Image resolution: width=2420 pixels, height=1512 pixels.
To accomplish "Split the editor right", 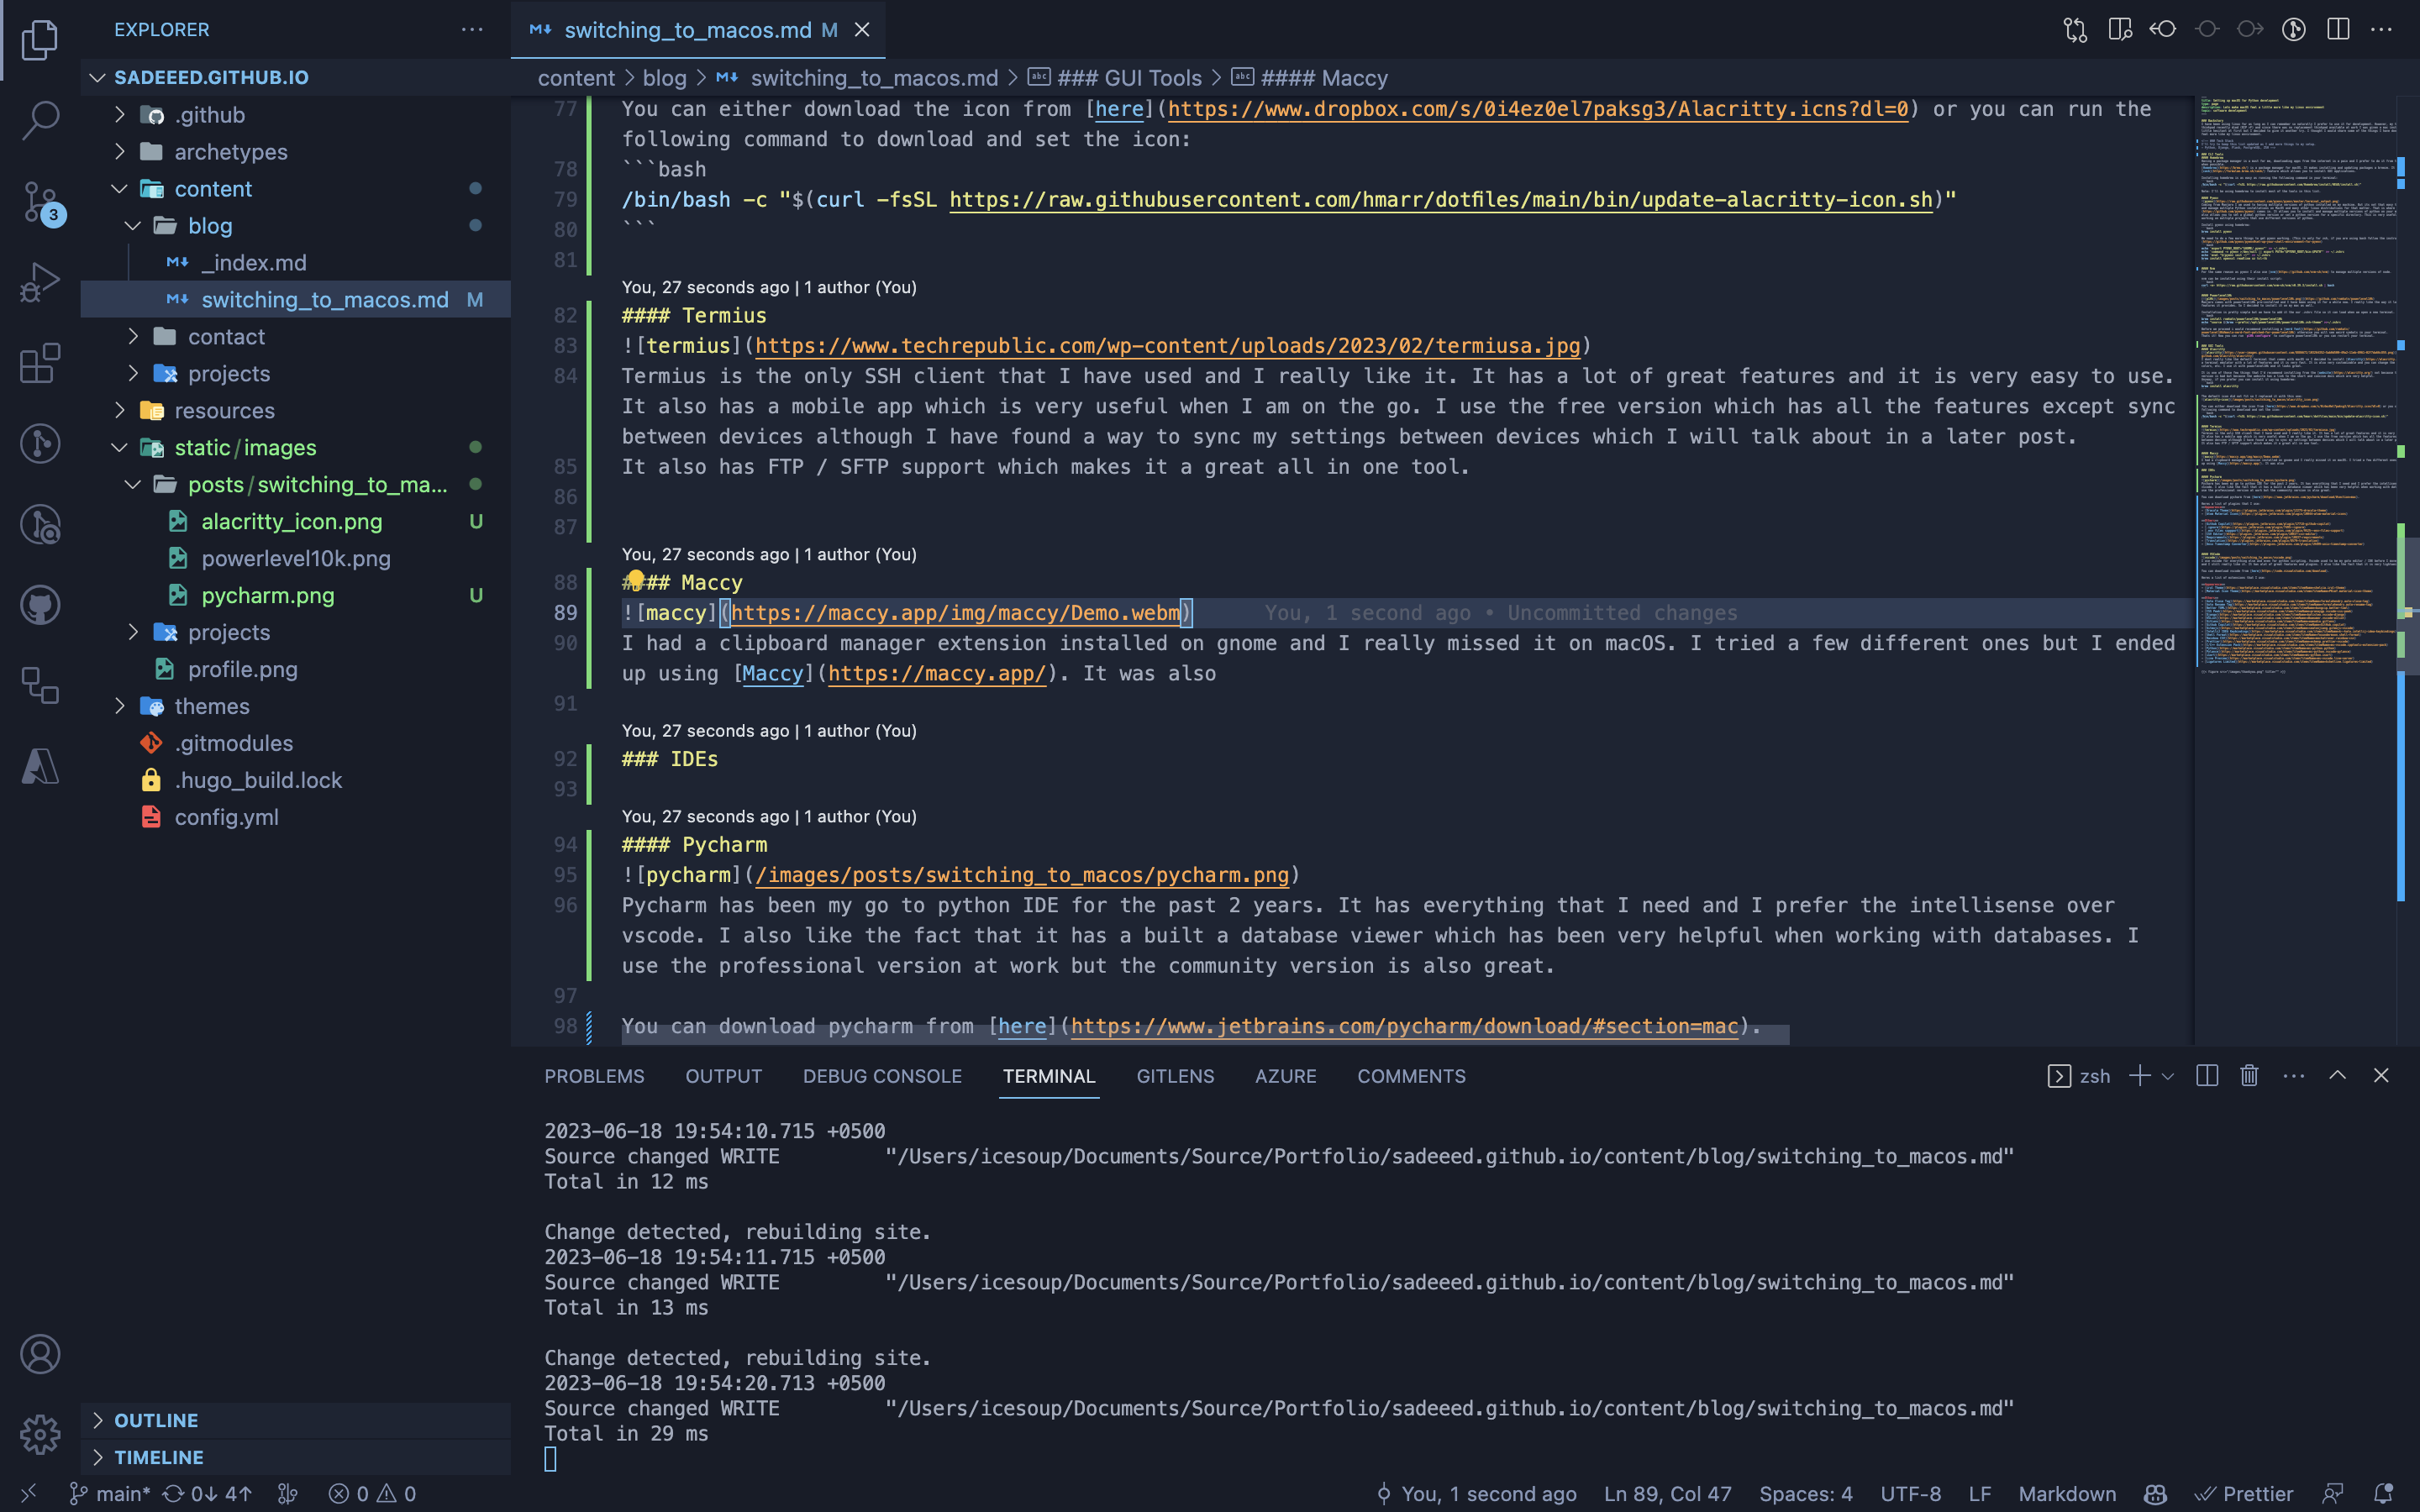I will (2338, 30).
